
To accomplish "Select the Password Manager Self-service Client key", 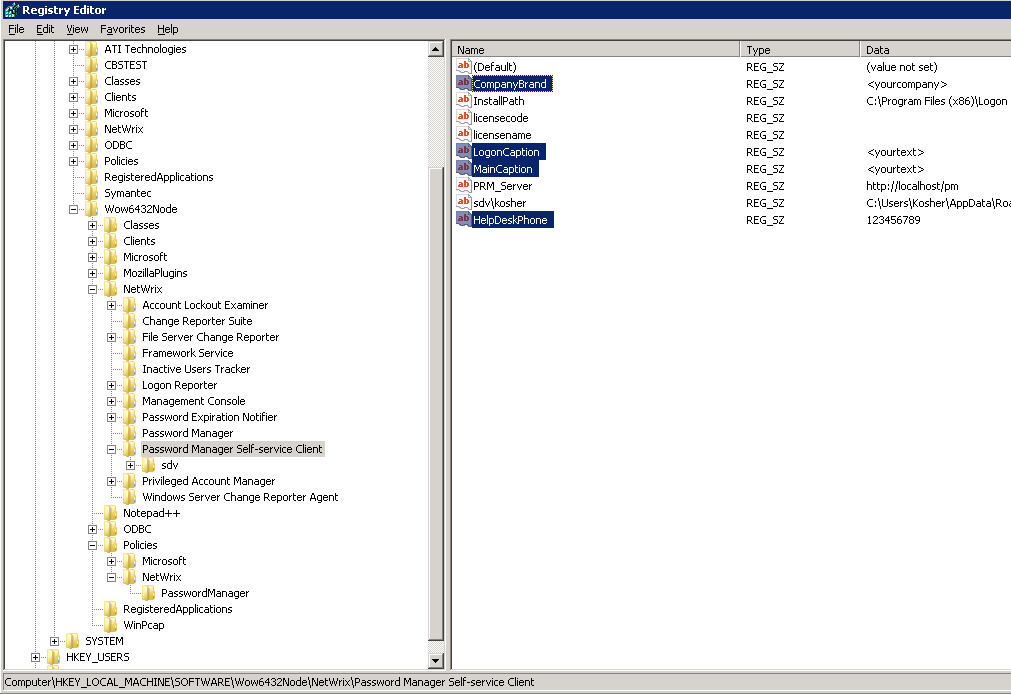I will click(232, 449).
